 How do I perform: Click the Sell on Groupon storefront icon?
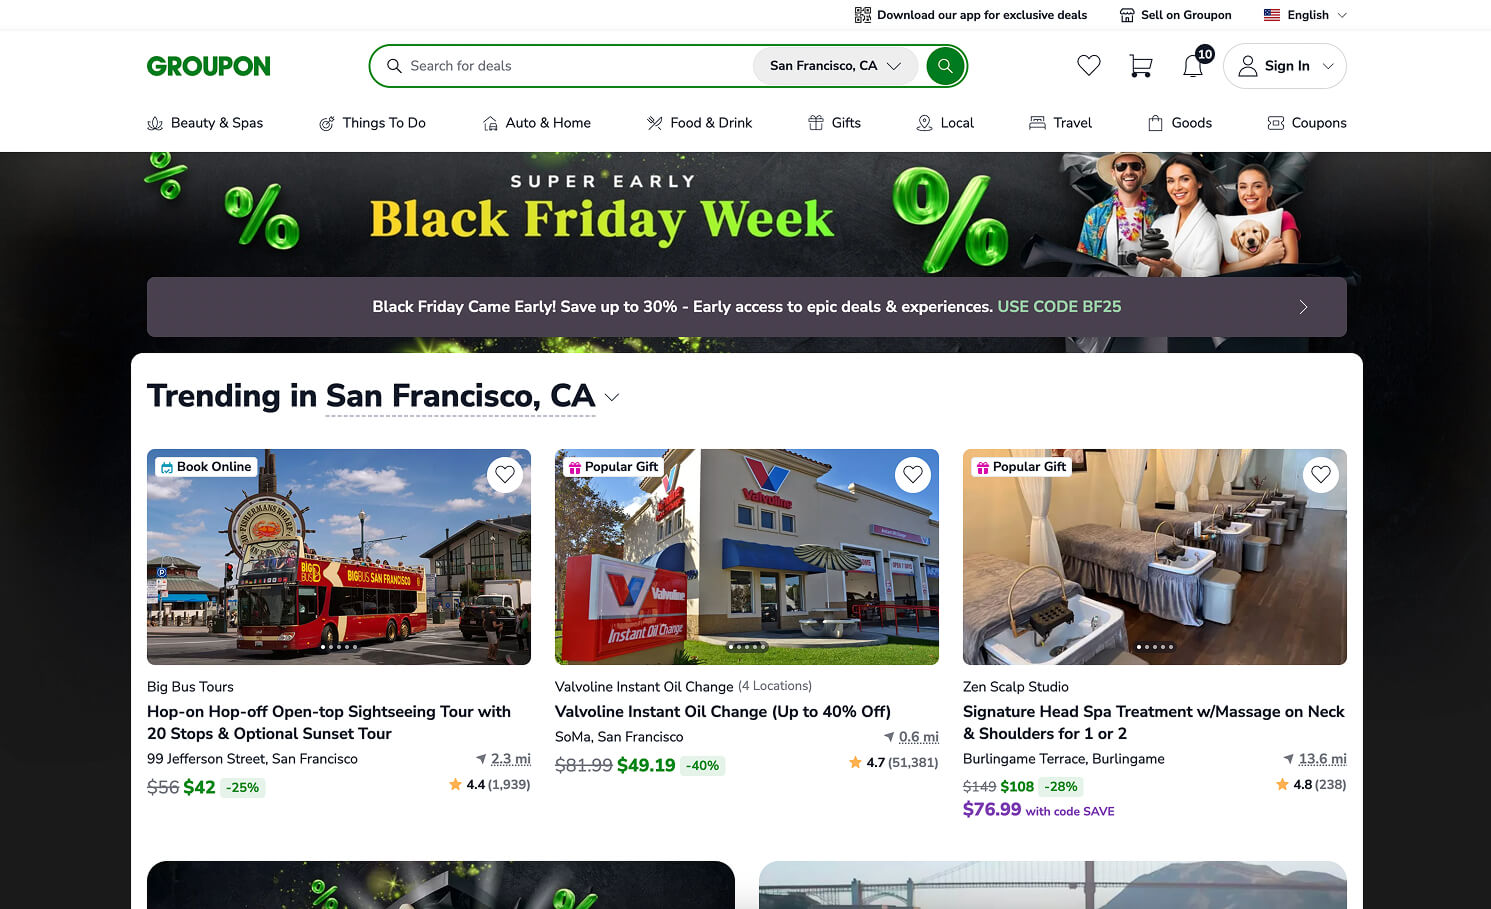coord(1127,15)
